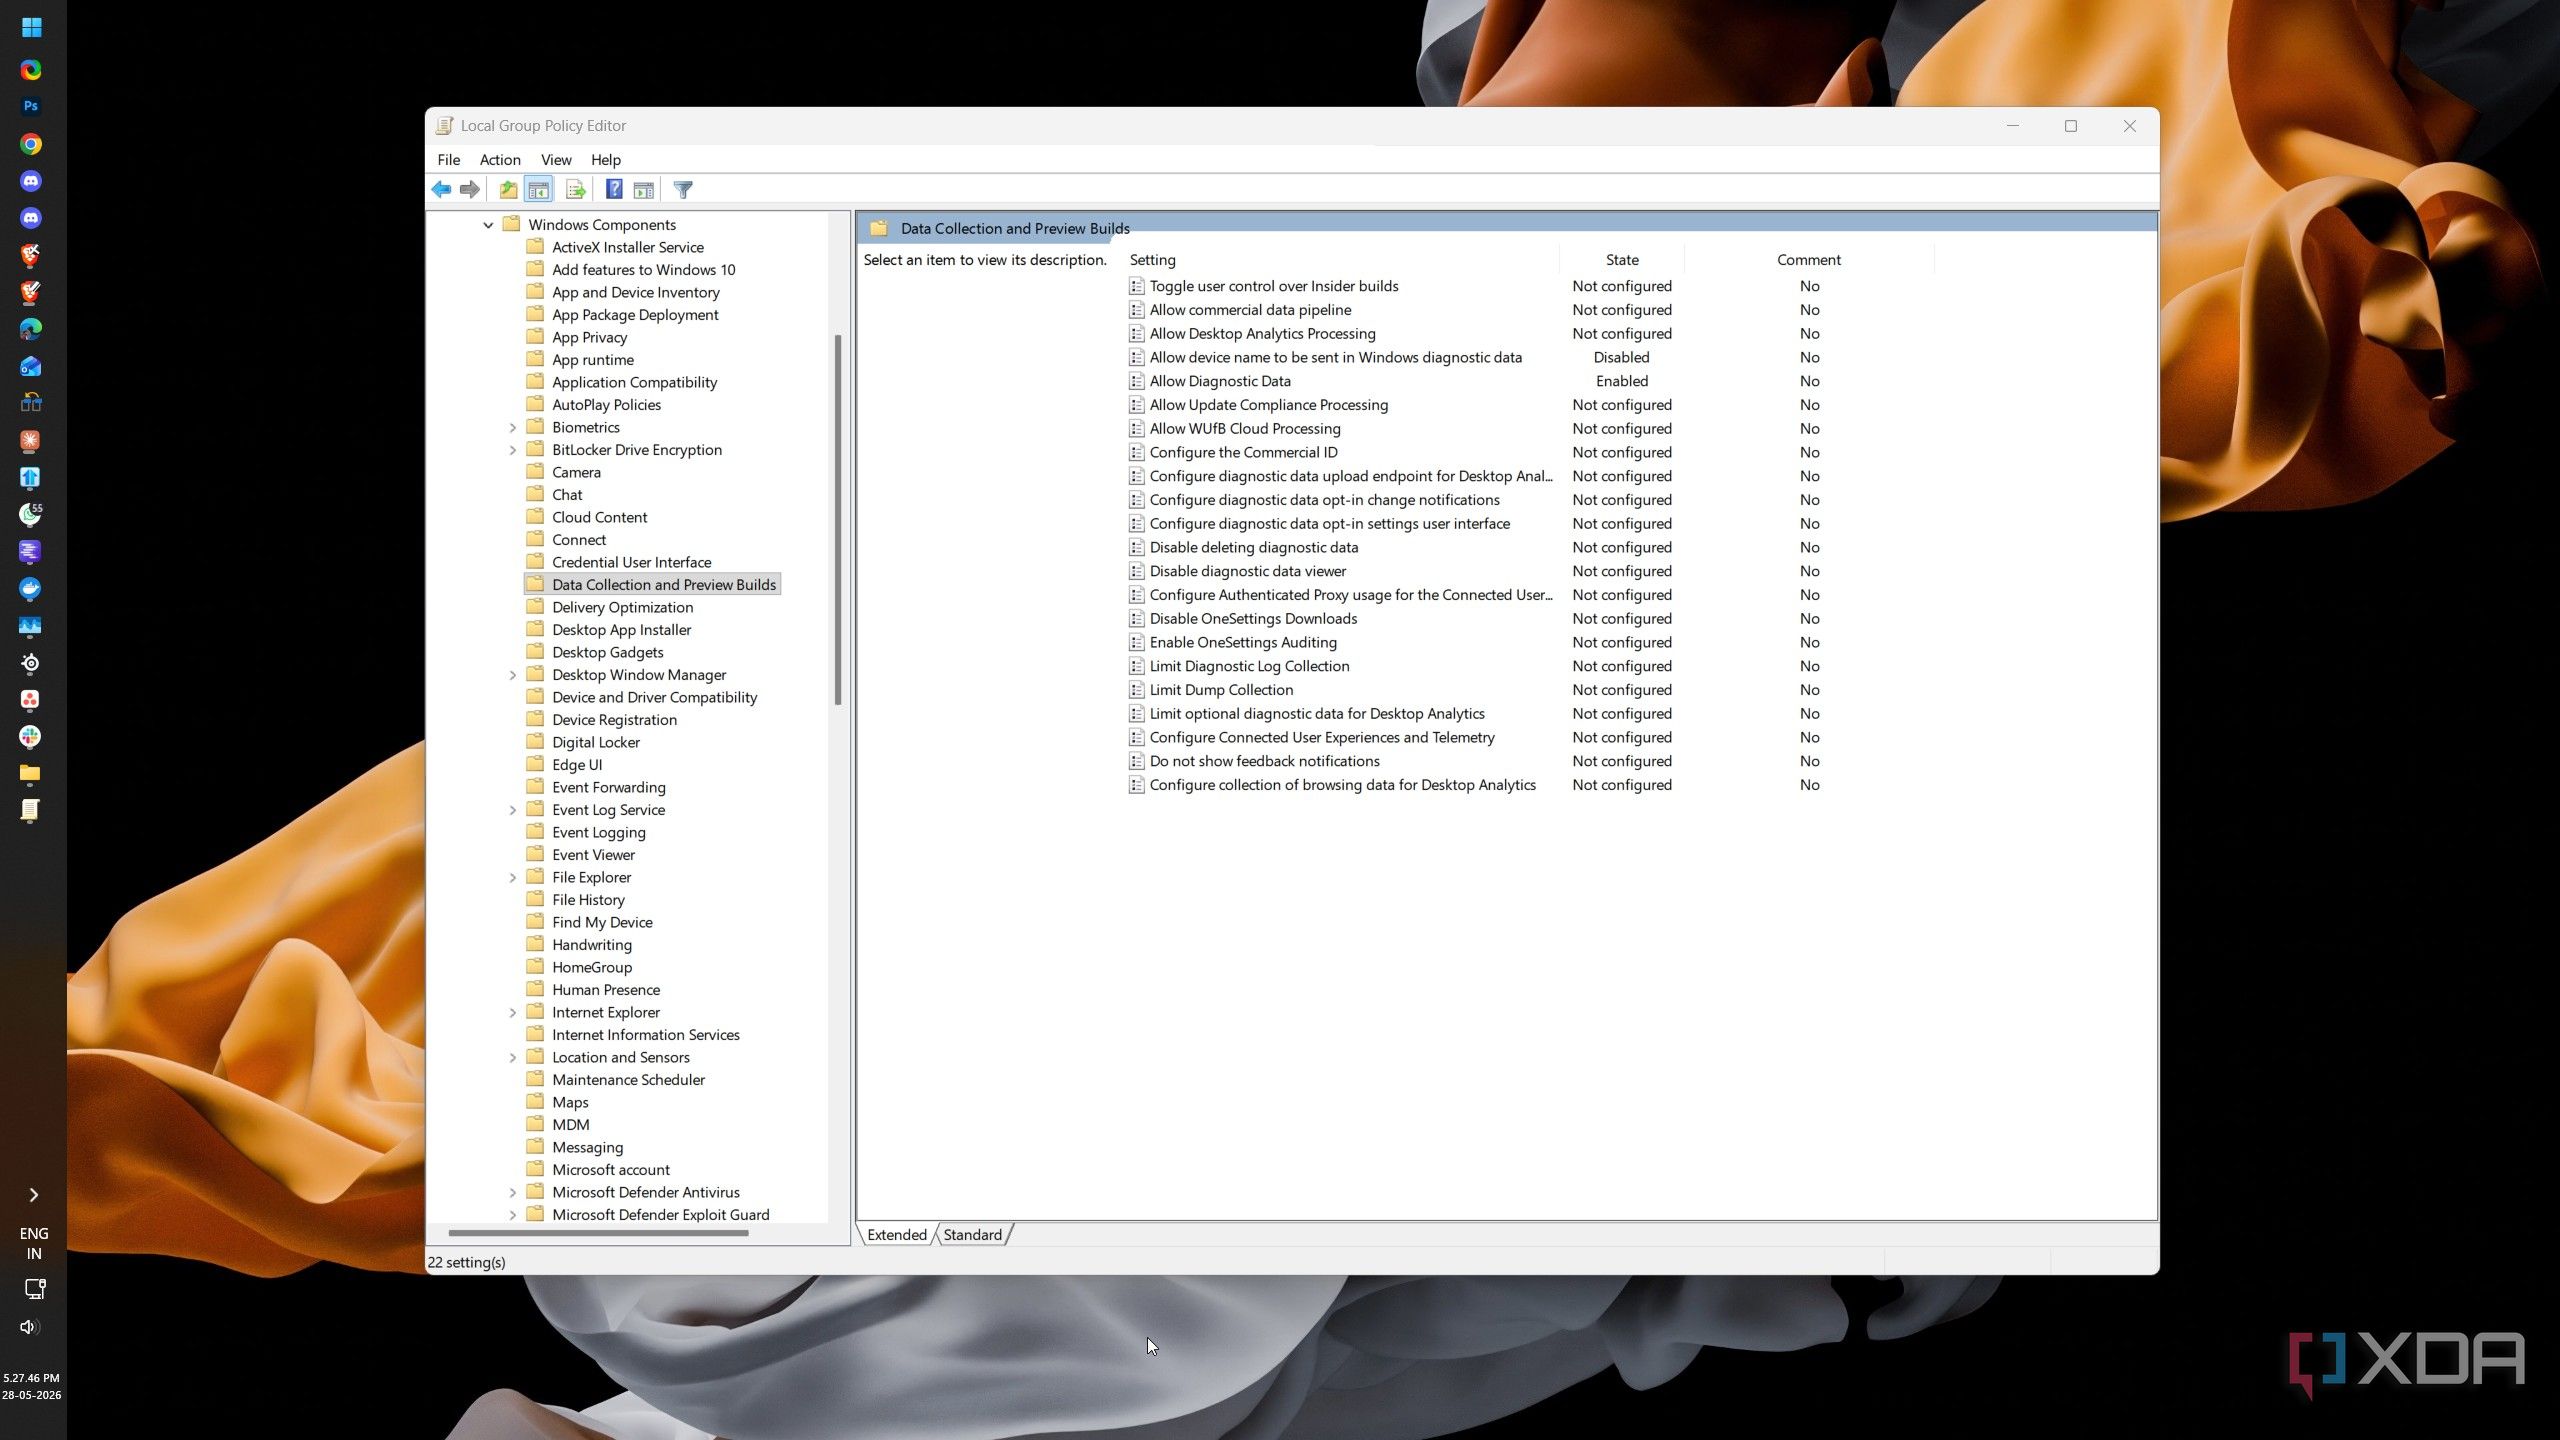Select the App Privacy folder

(589, 337)
